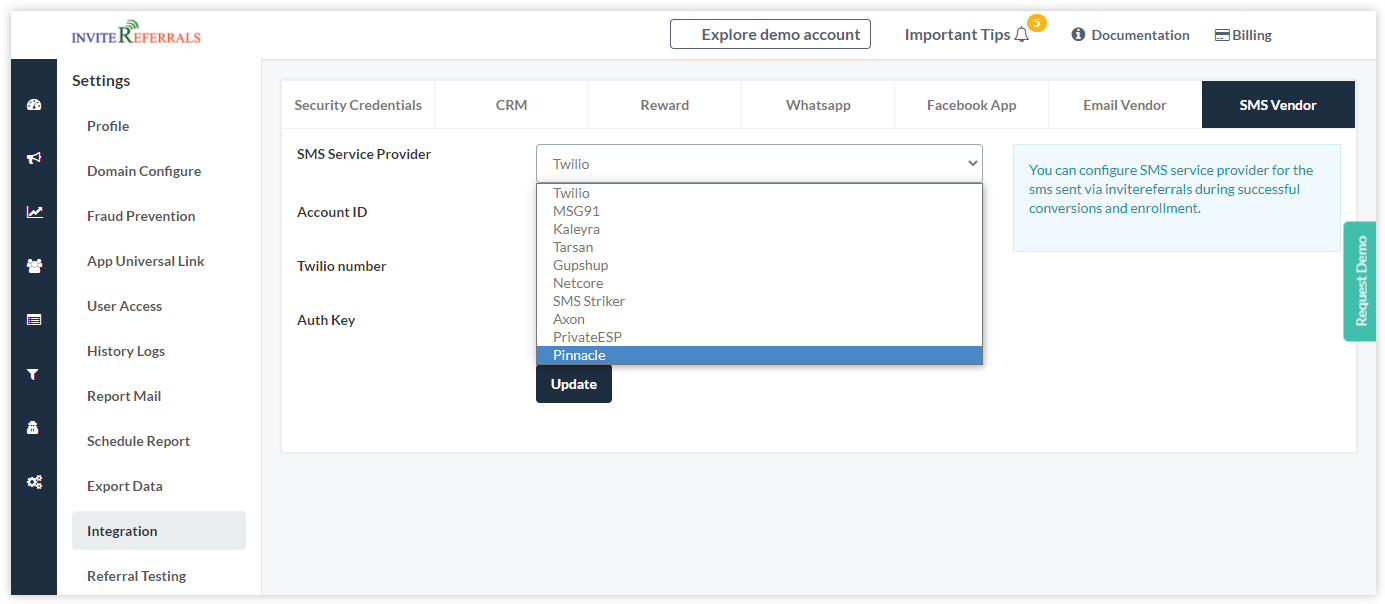
Task: Click the users group icon in sidebar
Action: (x=34, y=266)
